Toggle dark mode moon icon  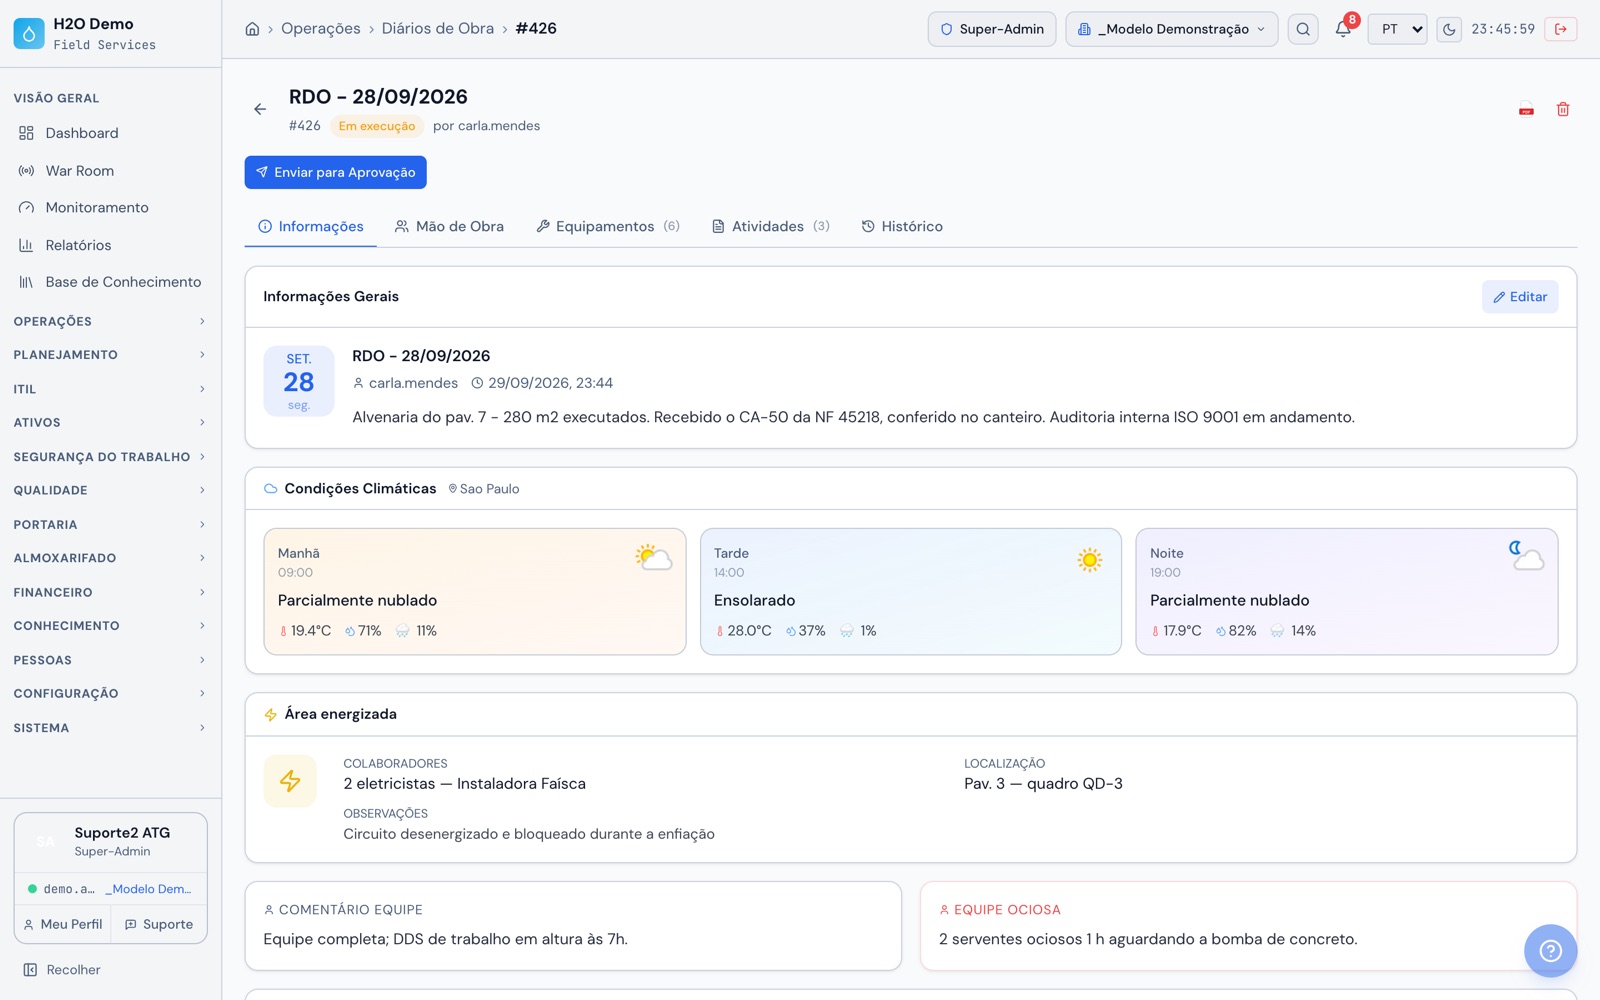click(1449, 29)
